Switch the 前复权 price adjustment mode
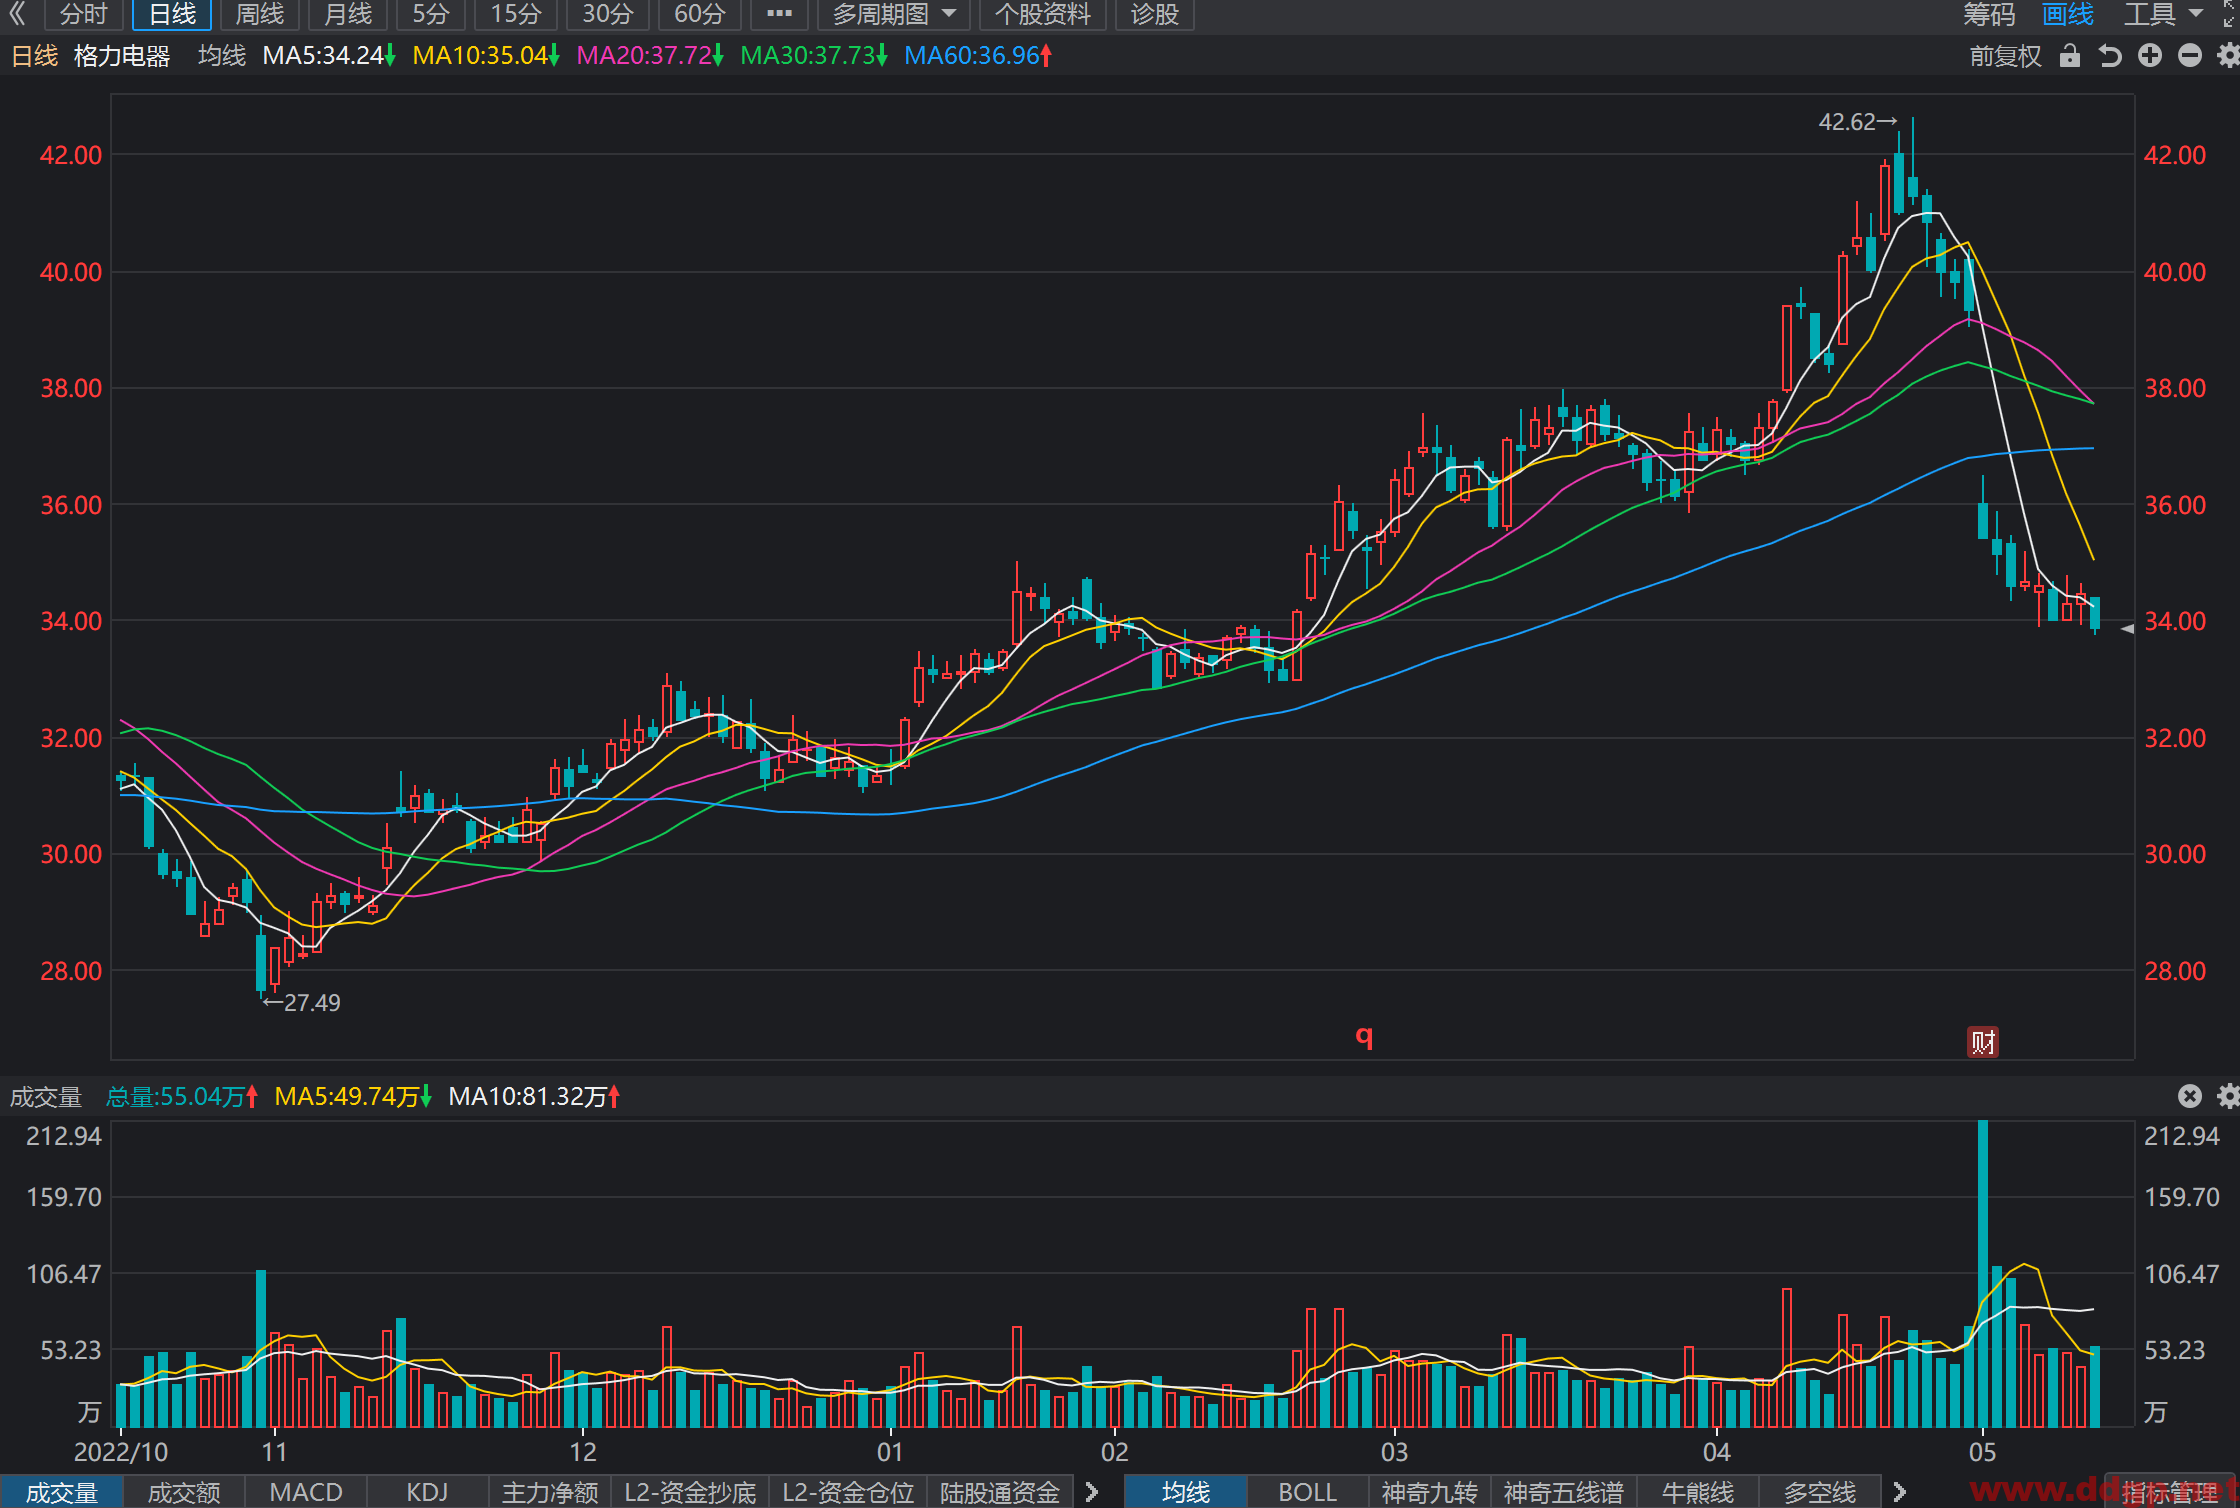2240x1508 pixels. (x=2005, y=56)
